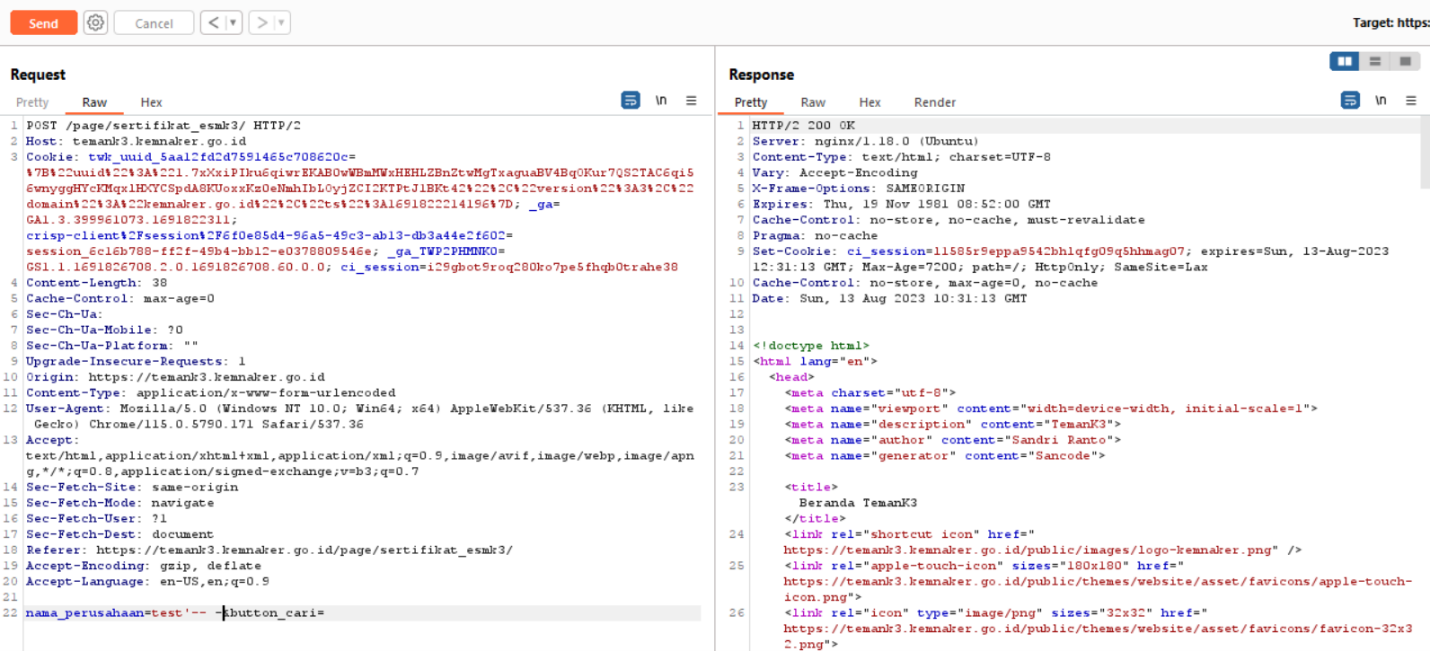Toggle word wrap in Response panel
Image resolution: width=1430 pixels, height=651 pixels.
tap(1350, 101)
